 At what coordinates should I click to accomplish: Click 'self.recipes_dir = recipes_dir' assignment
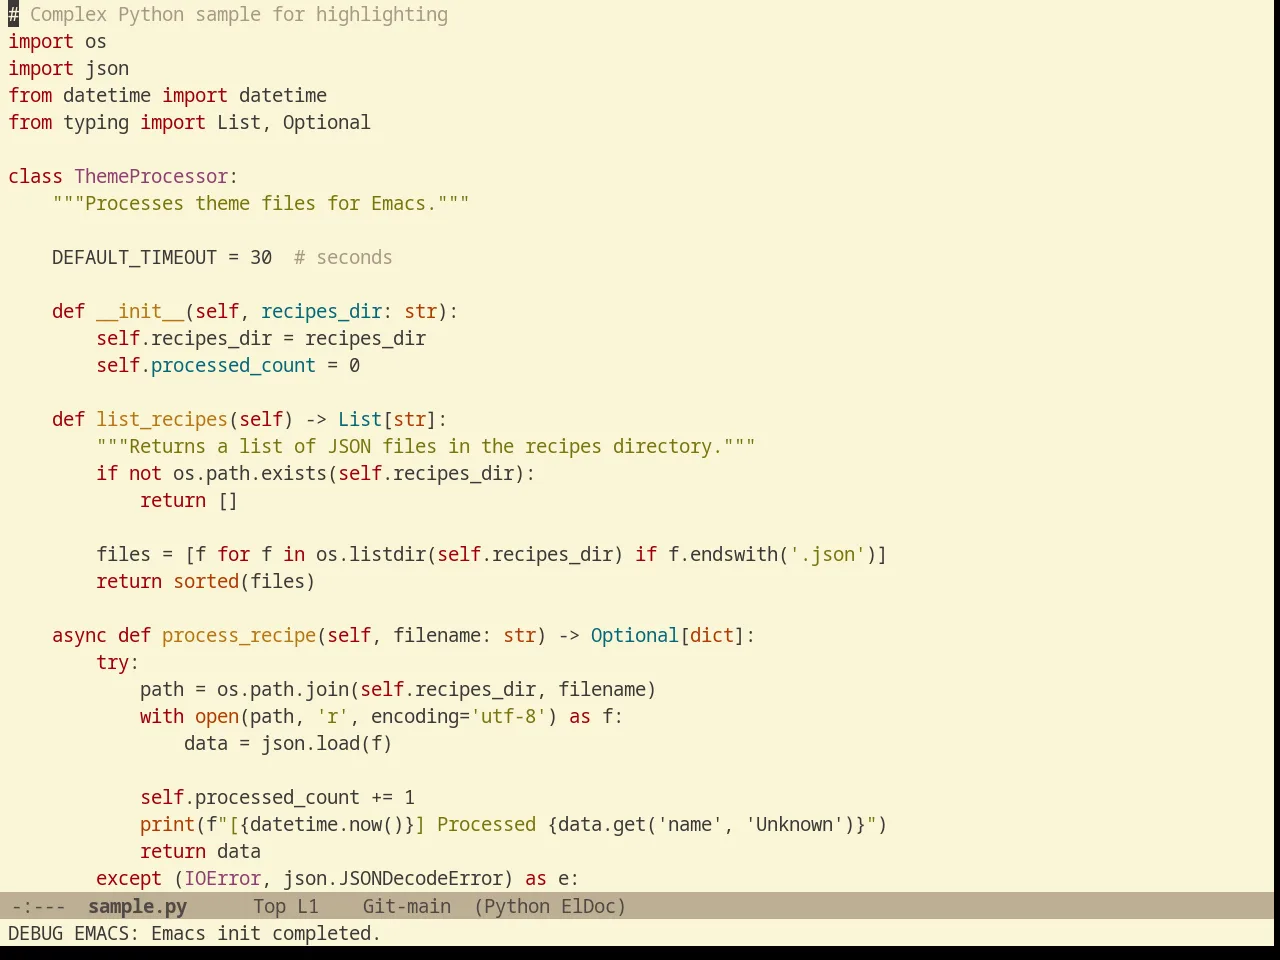pyautogui.click(x=260, y=338)
